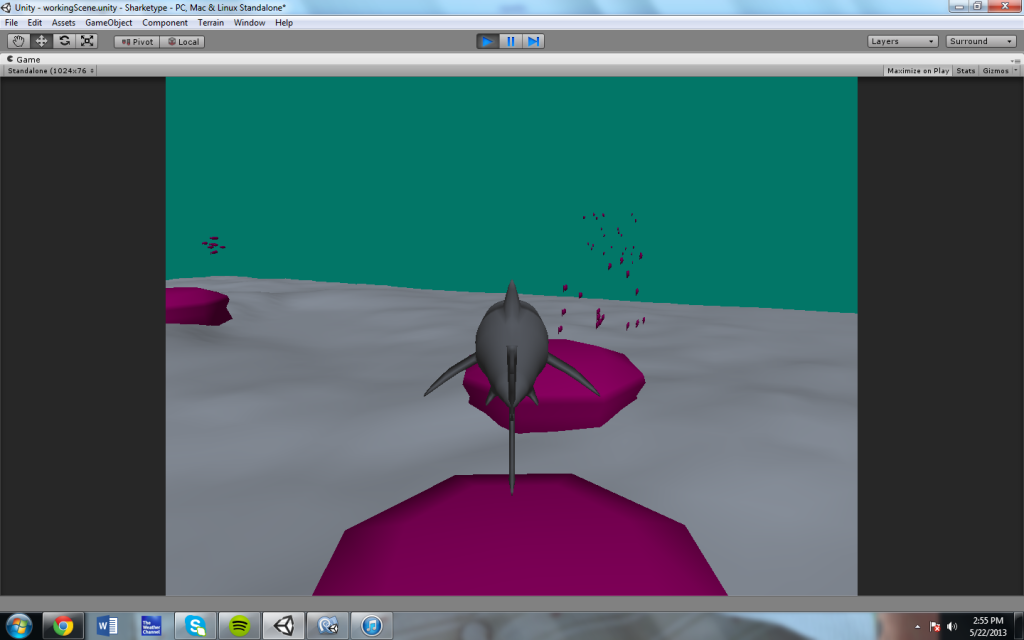Switch handle orientation with the Local toggle
The width and height of the screenshot is (1024, 640).
coord(181,41)
